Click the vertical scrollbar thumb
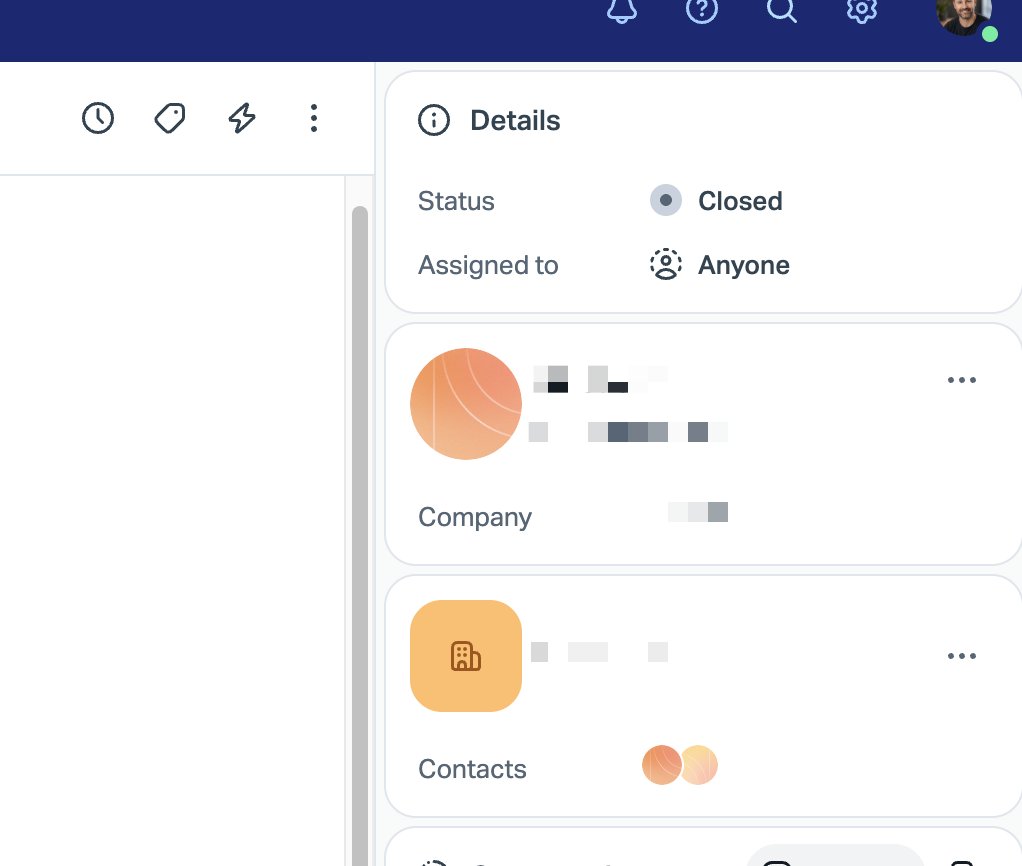The width and height of the screenshot is (1022, 866). pyautogui.click(x=360, y=536)
